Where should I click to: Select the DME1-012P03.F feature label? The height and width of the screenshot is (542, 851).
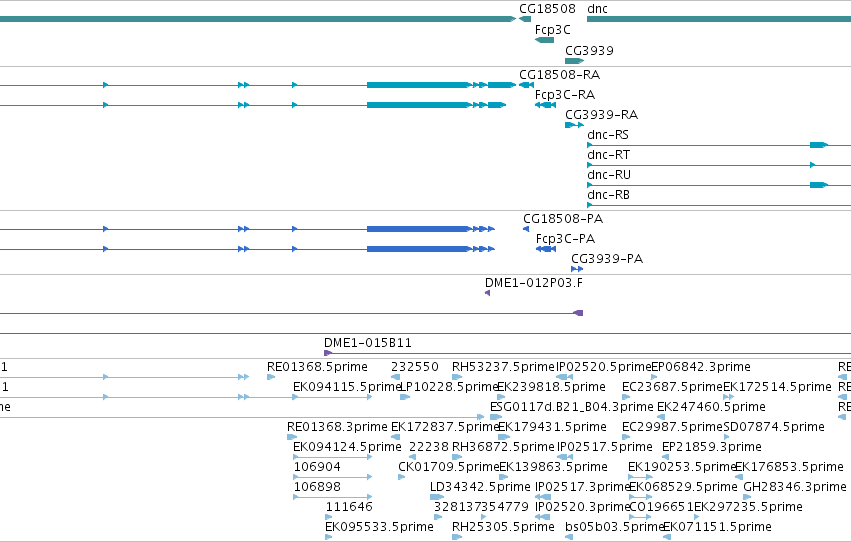[534, 283]
